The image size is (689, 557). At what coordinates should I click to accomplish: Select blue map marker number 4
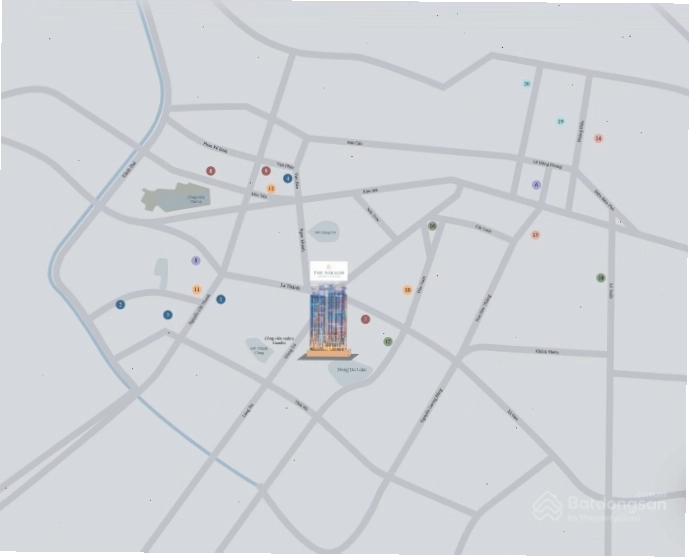(287, 178)
